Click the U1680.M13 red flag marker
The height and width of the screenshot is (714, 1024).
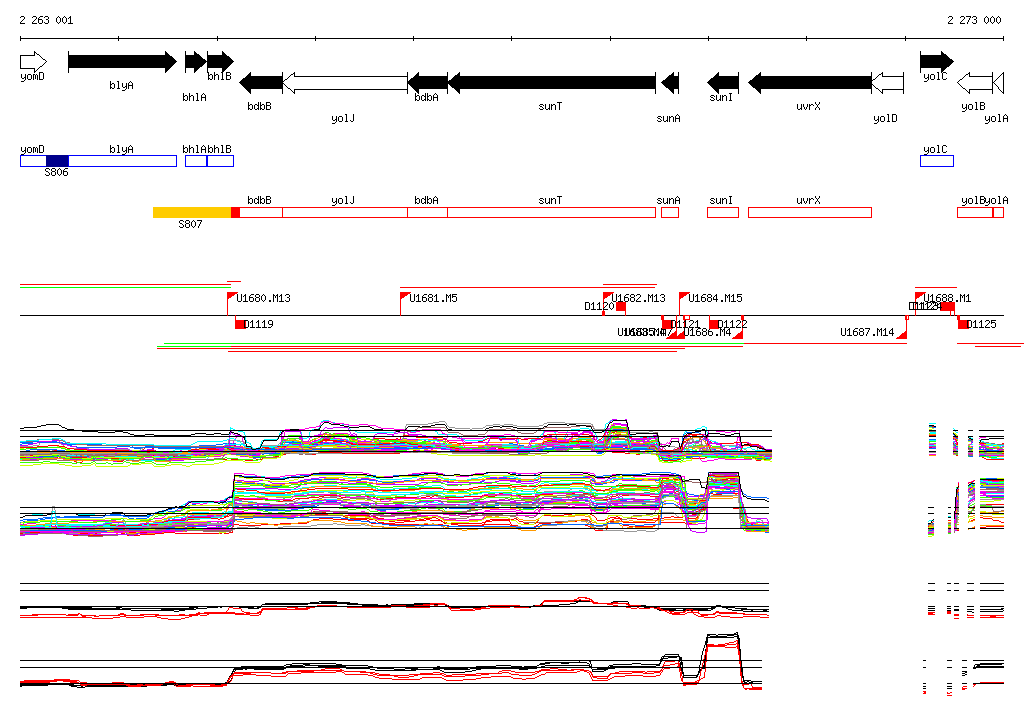tap(232, 298)
